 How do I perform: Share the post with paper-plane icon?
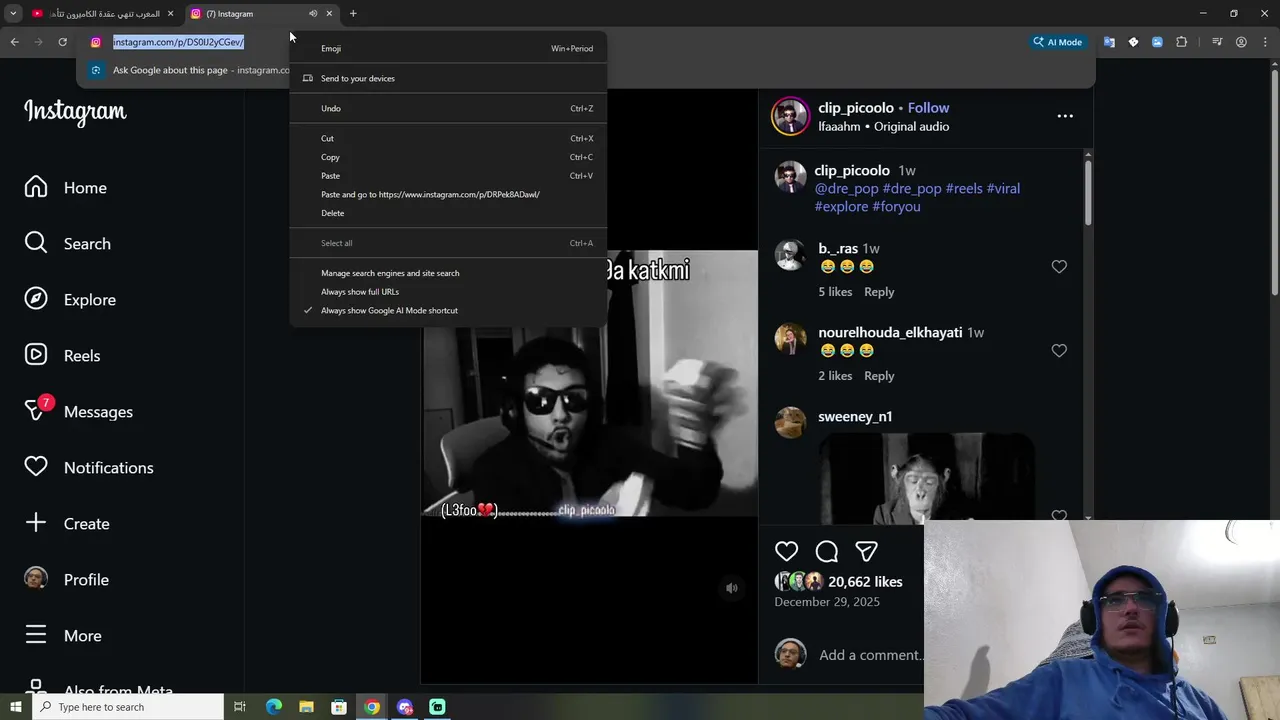click(866, 551)
